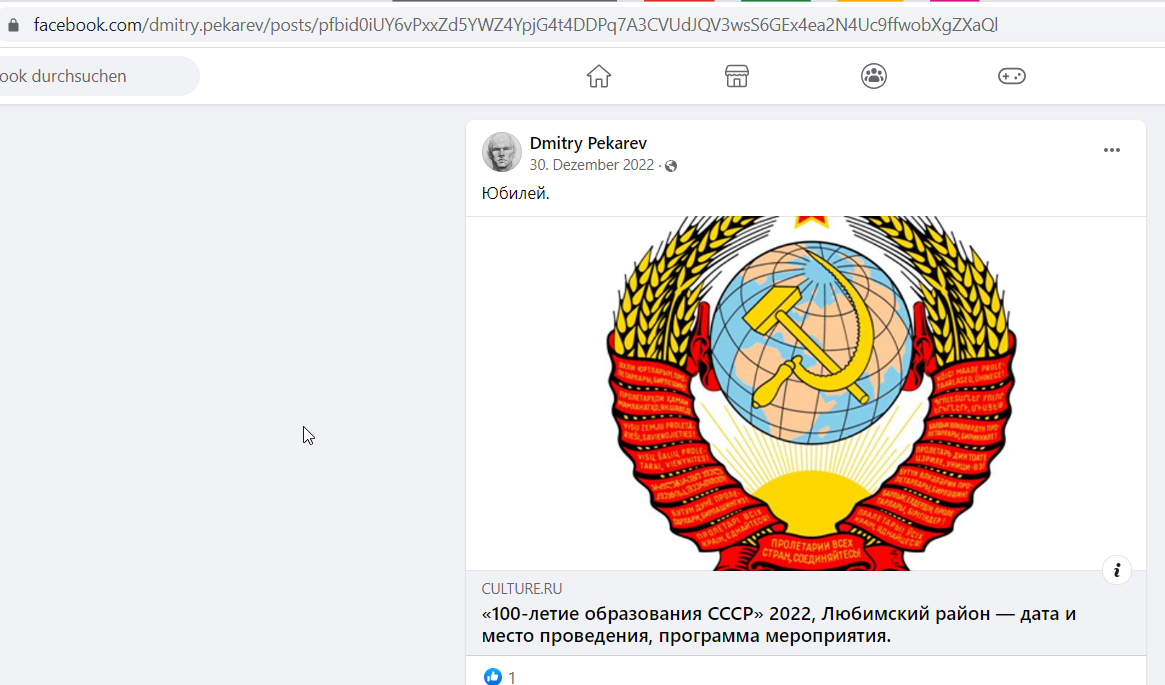Open the Dmitry Pekarev profile name link
This screenshot has width=1165, height=685.
(588, 143)
